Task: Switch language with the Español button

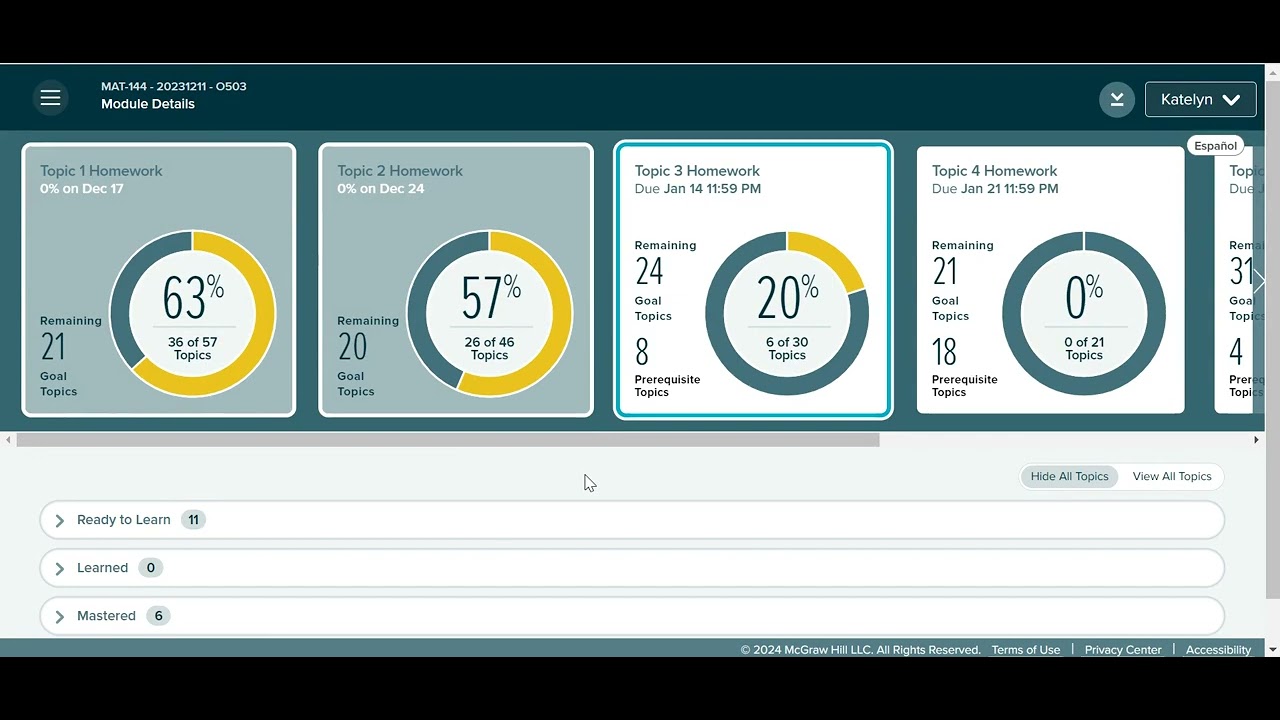Action: tap(1215, 146)
